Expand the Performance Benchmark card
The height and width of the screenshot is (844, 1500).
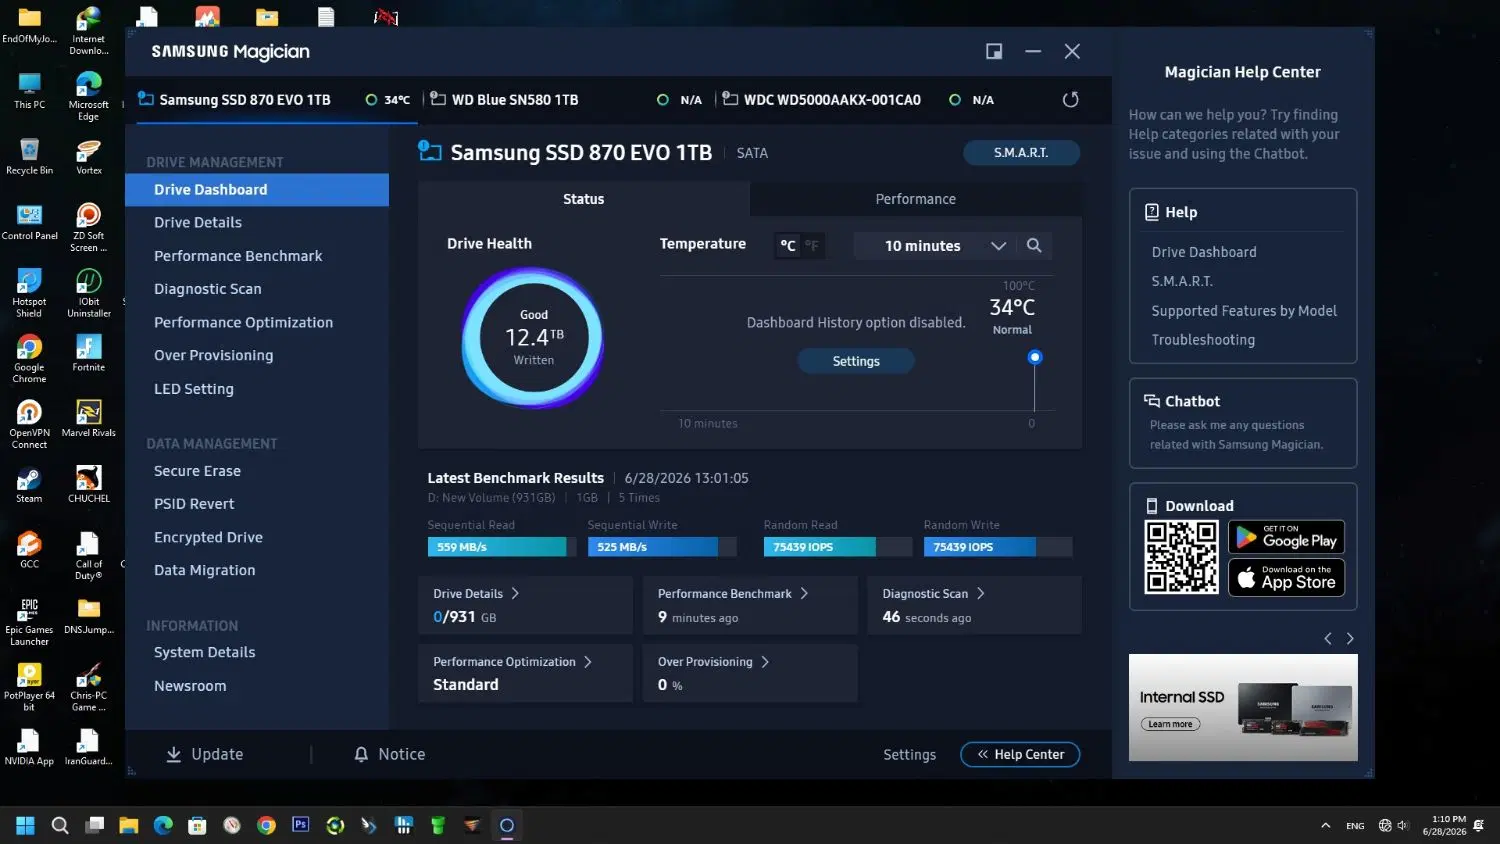tap(750, 605)
